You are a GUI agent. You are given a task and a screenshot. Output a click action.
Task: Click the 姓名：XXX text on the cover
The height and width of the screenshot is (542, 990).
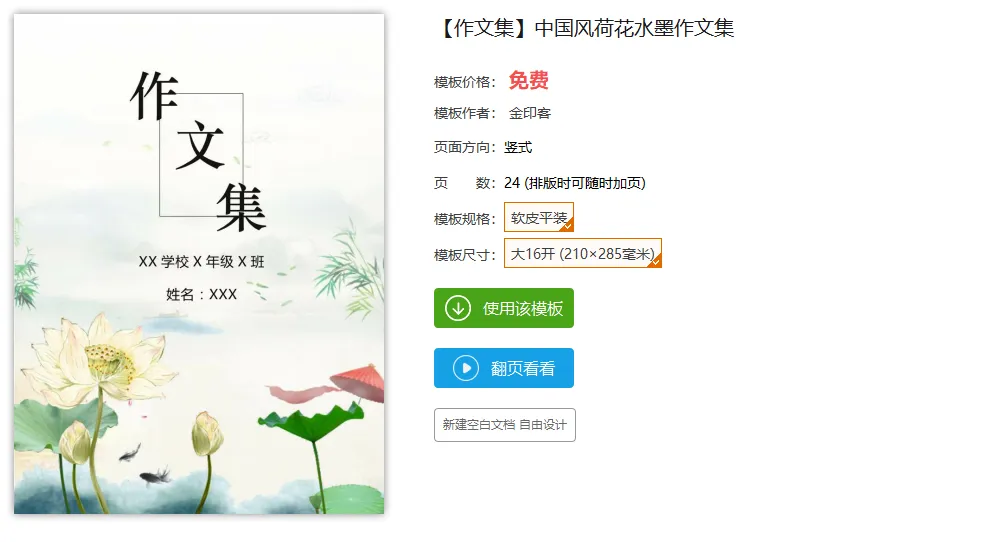tap(201, 294)
